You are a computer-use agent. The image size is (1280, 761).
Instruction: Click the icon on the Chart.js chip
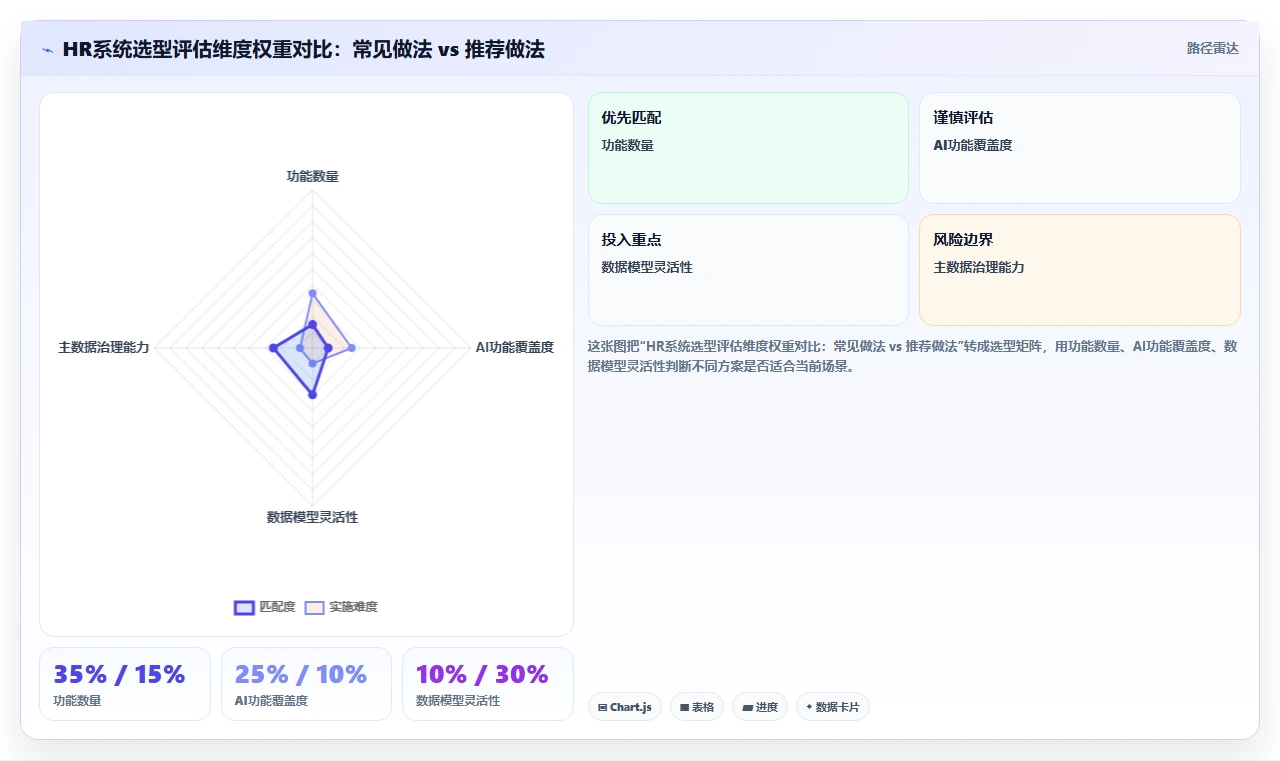pyautogui.click(x=602, y=707)
